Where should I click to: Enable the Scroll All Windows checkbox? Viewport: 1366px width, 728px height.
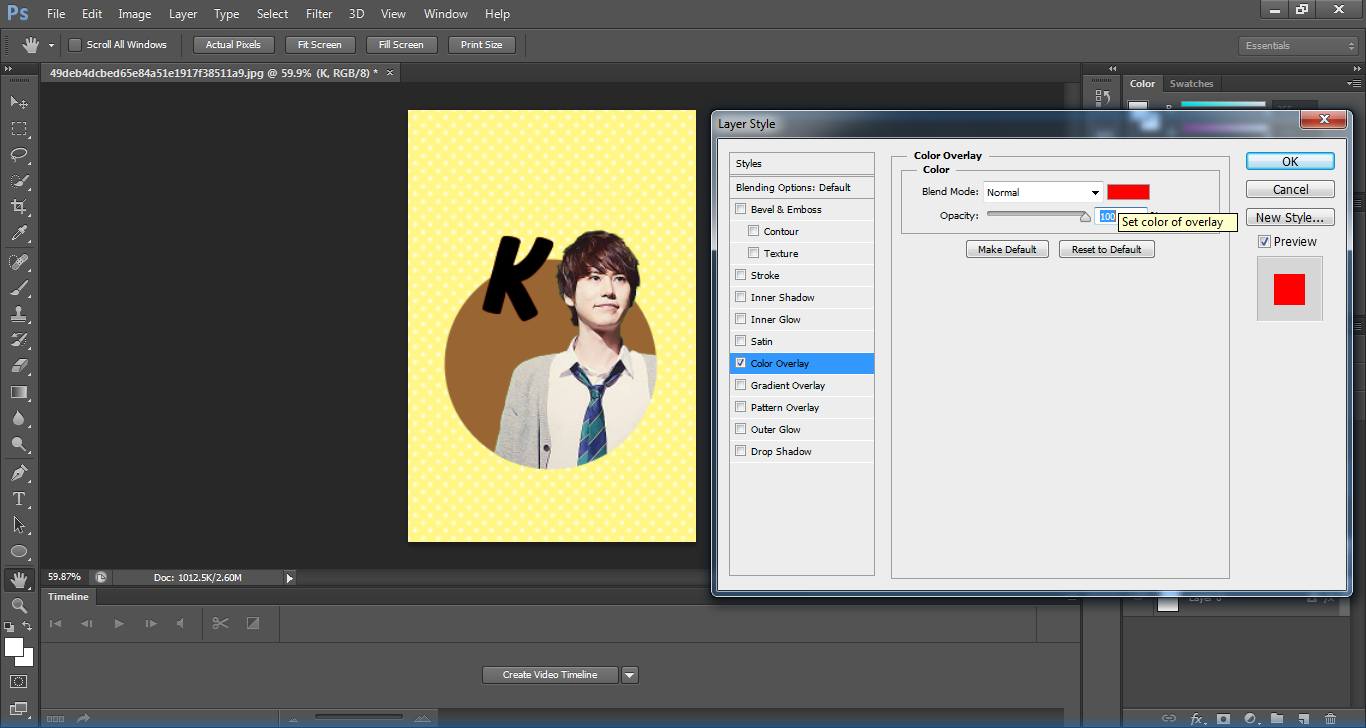75,45
